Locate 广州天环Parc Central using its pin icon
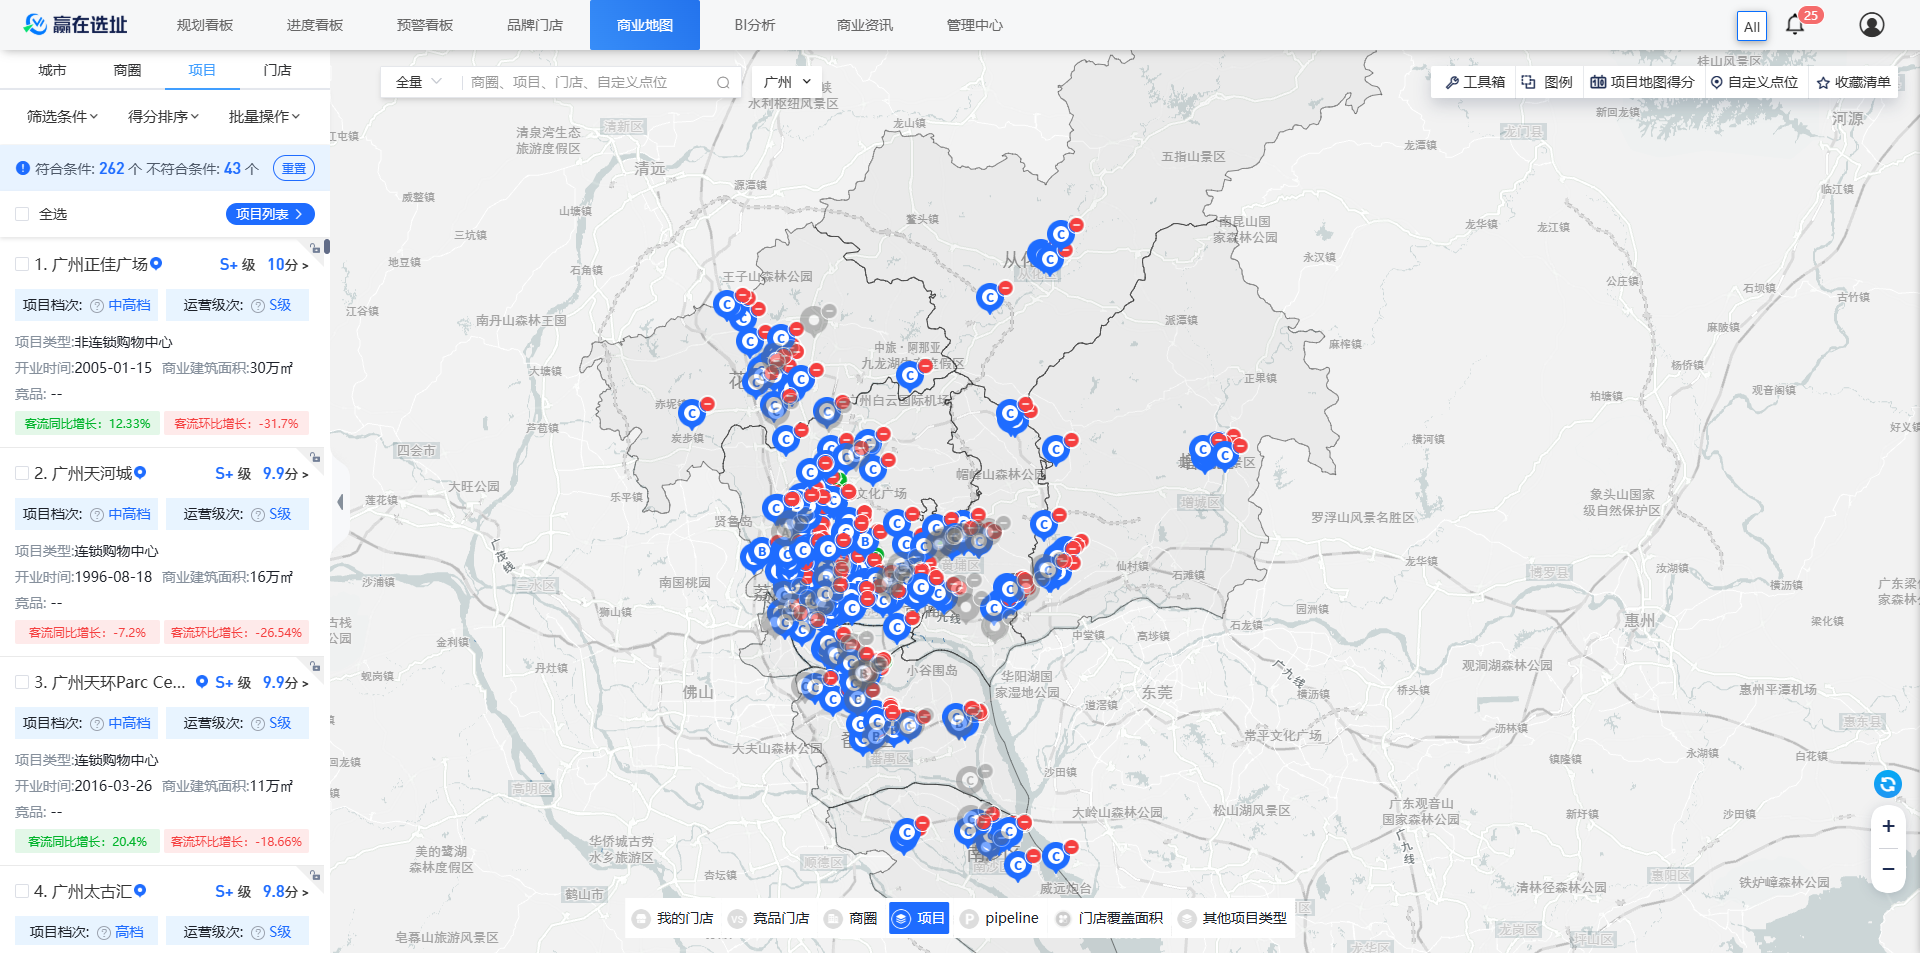Screen dimensions: 1920x953 tap(202, 682)
